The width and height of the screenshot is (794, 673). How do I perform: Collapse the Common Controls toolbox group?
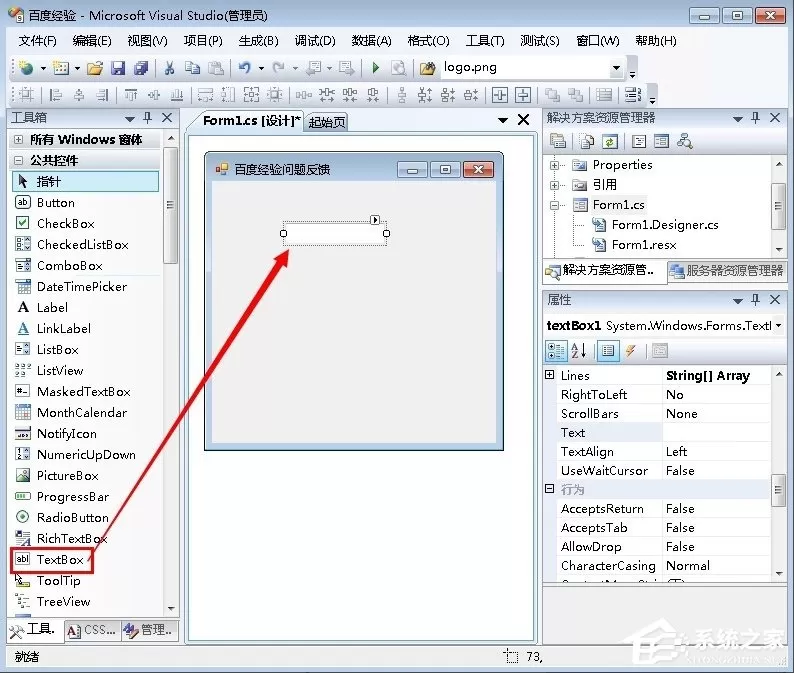tap(18, 161)
